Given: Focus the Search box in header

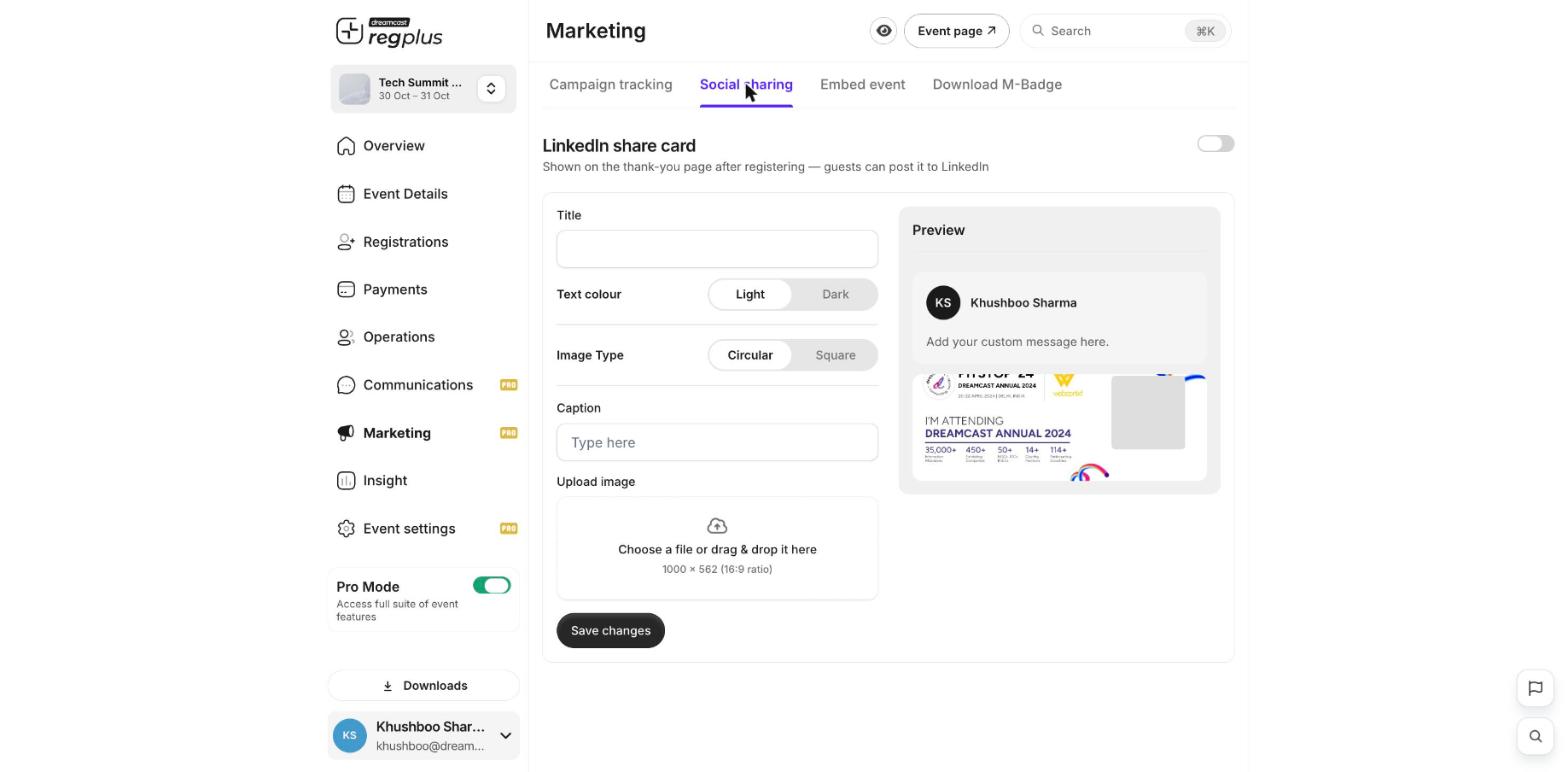Looking at the screenshot, I should coord(1126,31).
